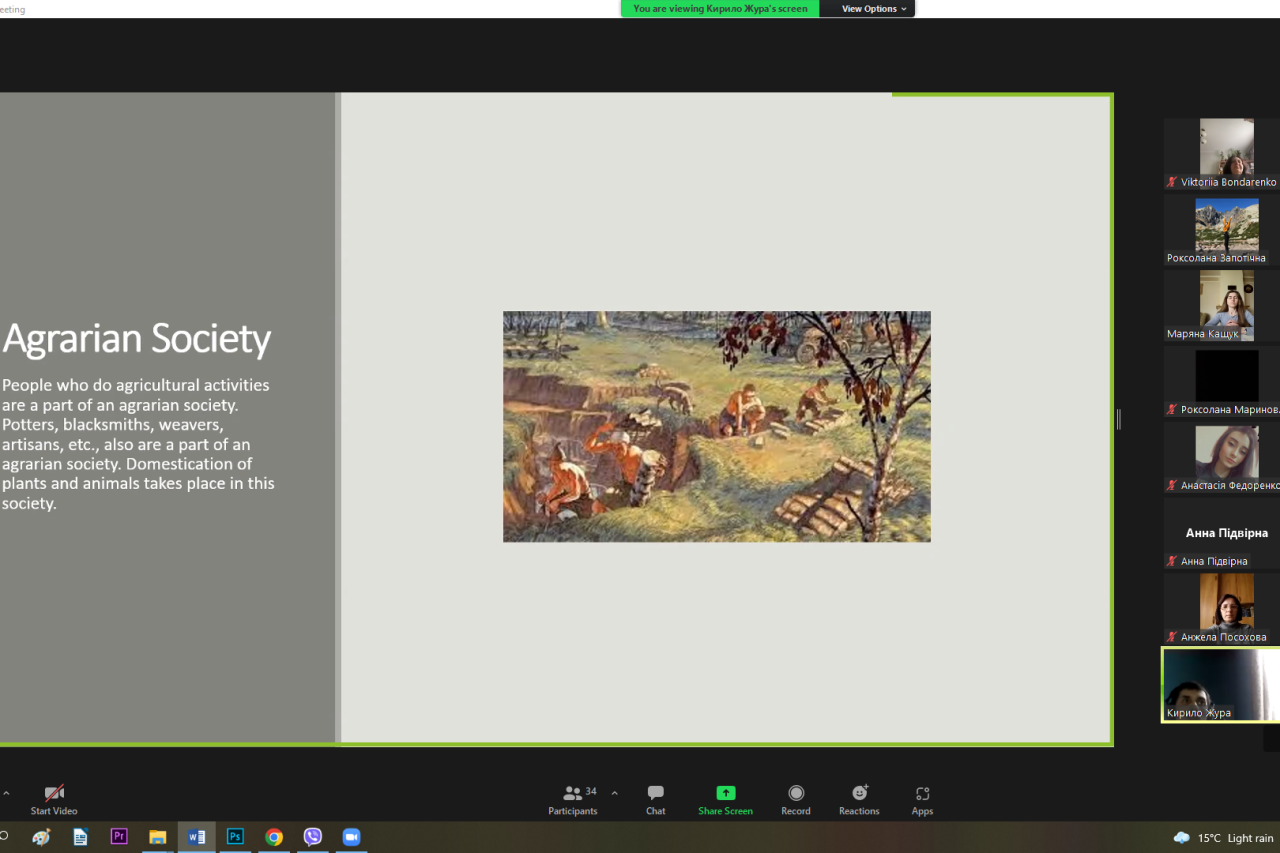1280x853 pixels.
Task: Click Анна Підвірна's muted microphone icon
Action: click(x=1172, y=561)
